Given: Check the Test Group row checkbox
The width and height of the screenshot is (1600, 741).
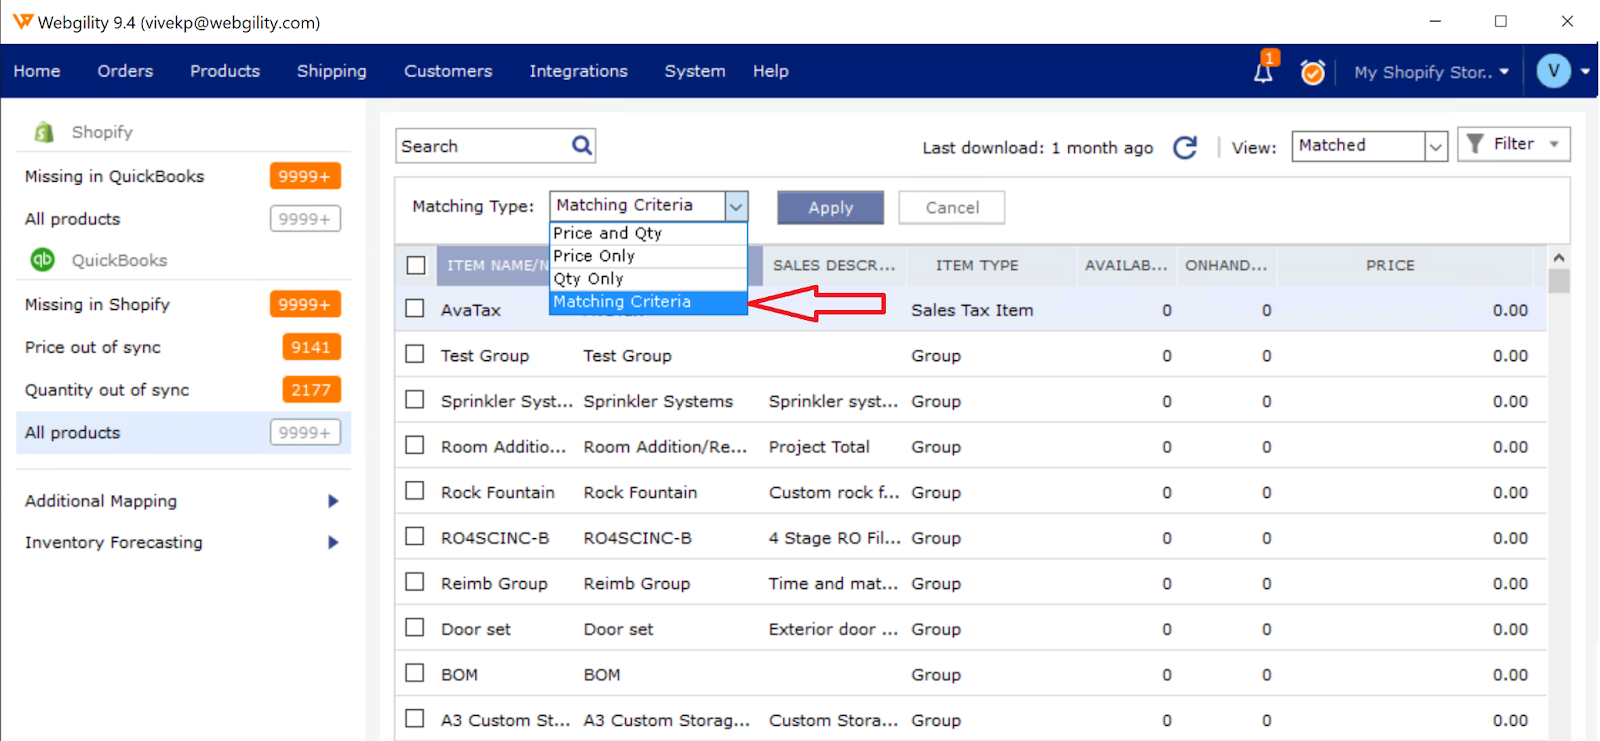Looking at the screenshot, I should pos(415,354).
